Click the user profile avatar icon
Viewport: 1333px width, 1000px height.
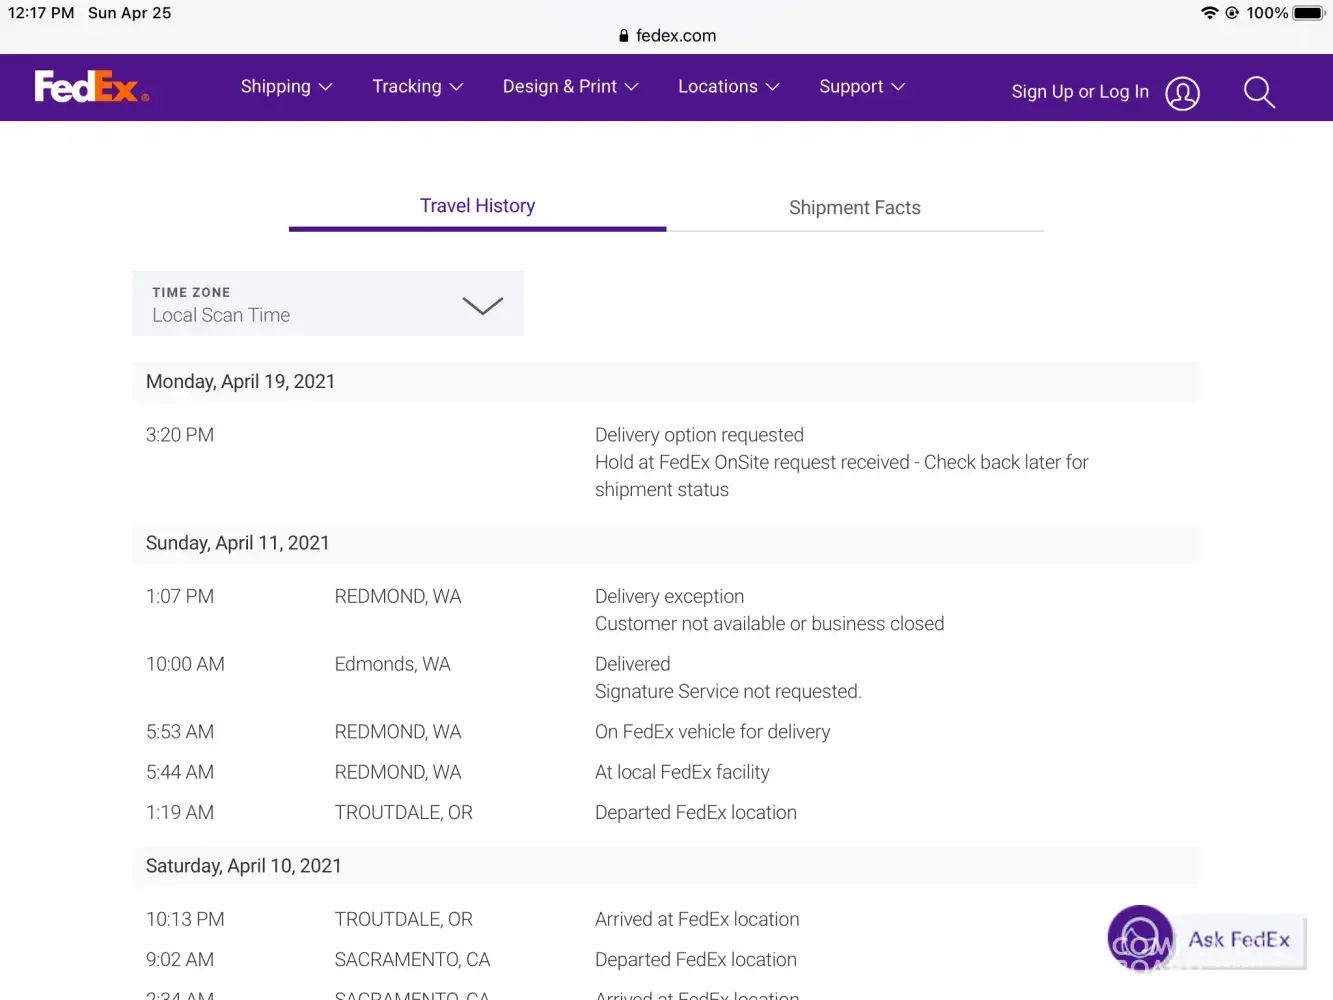click(1182, 93)
